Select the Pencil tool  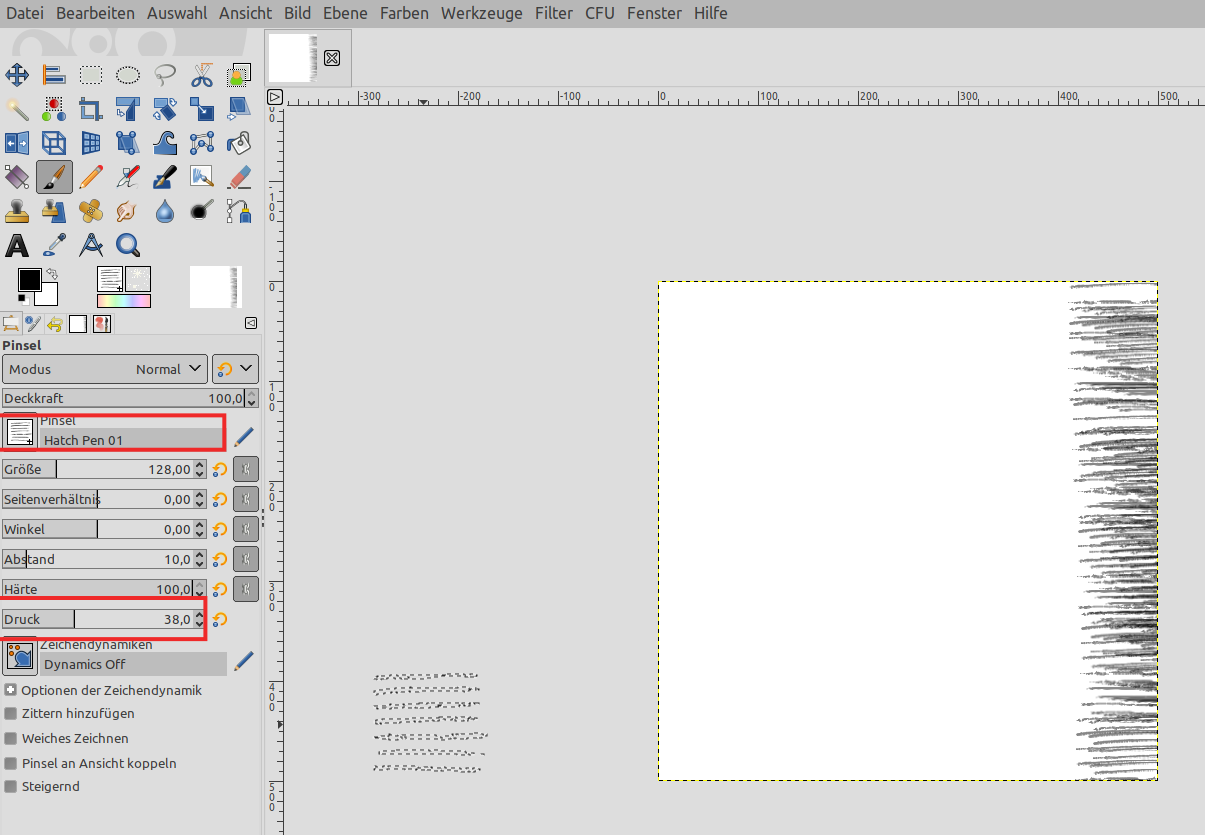click(x=91, y=177)
